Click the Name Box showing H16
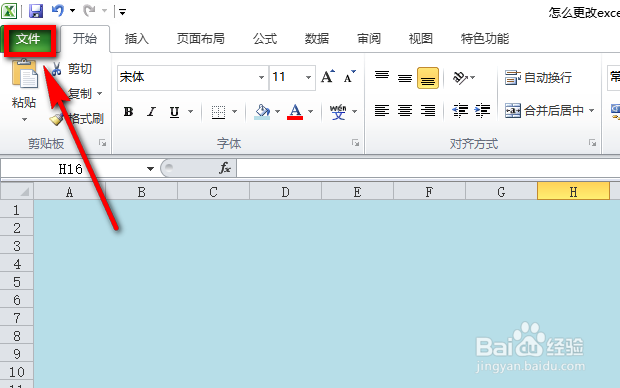620x388 pixels. click(72, 169)
